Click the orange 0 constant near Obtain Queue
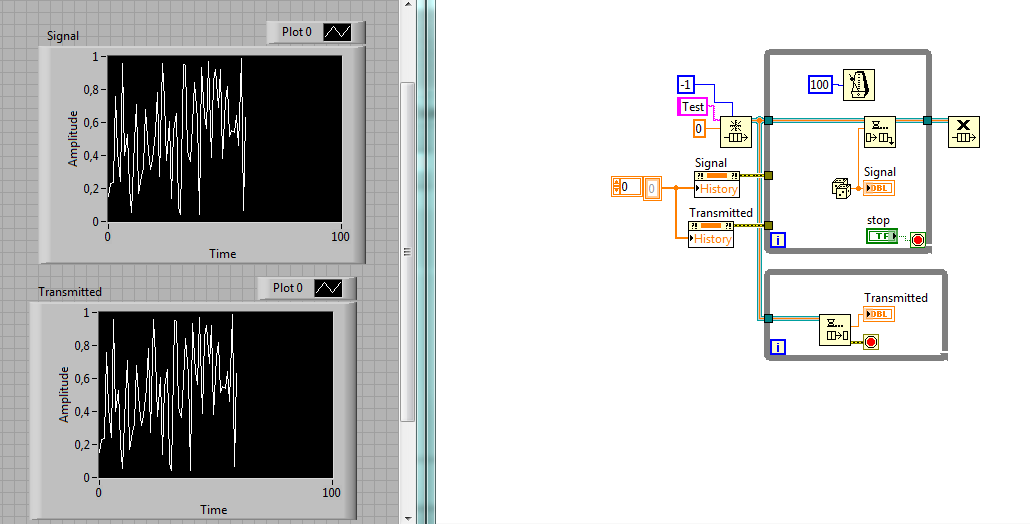The width and height of the screenshot is (1030, 524). 700,129
